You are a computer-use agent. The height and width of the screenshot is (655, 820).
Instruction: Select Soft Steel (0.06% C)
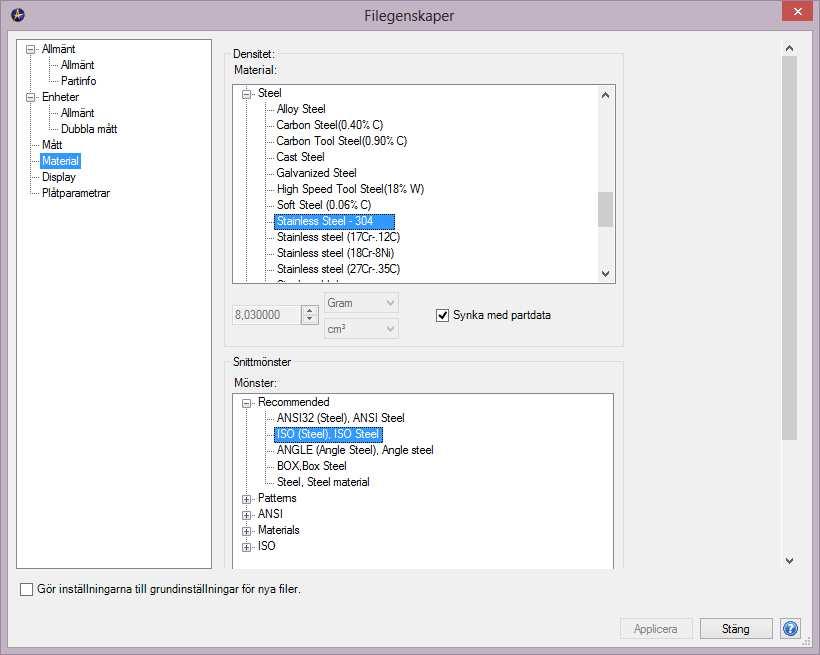[x=324, y=205]
